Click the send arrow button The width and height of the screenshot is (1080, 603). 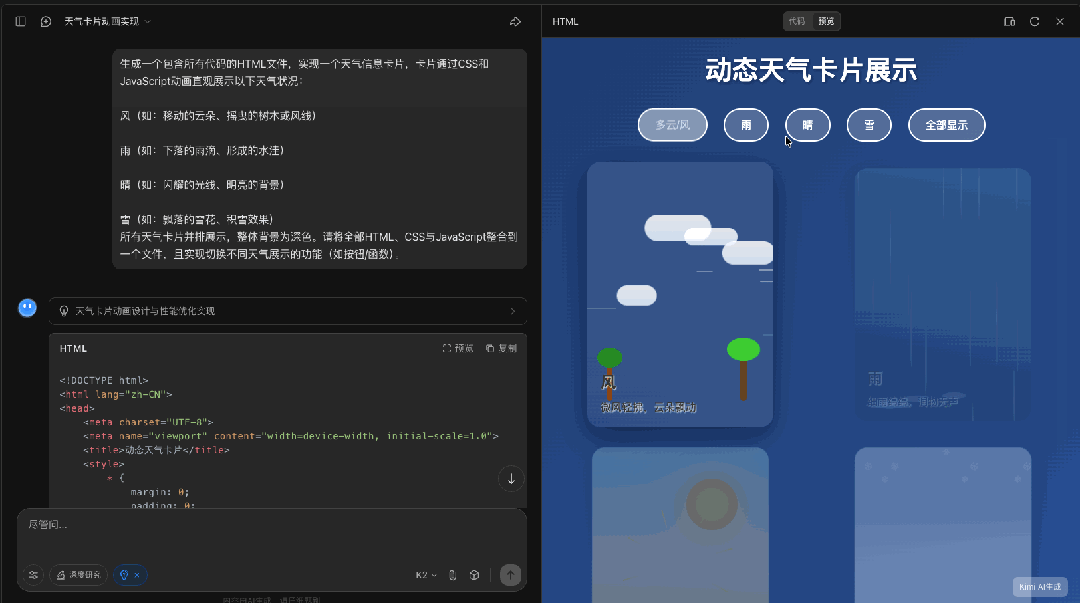pyautogui.click(x=510, y=575)
